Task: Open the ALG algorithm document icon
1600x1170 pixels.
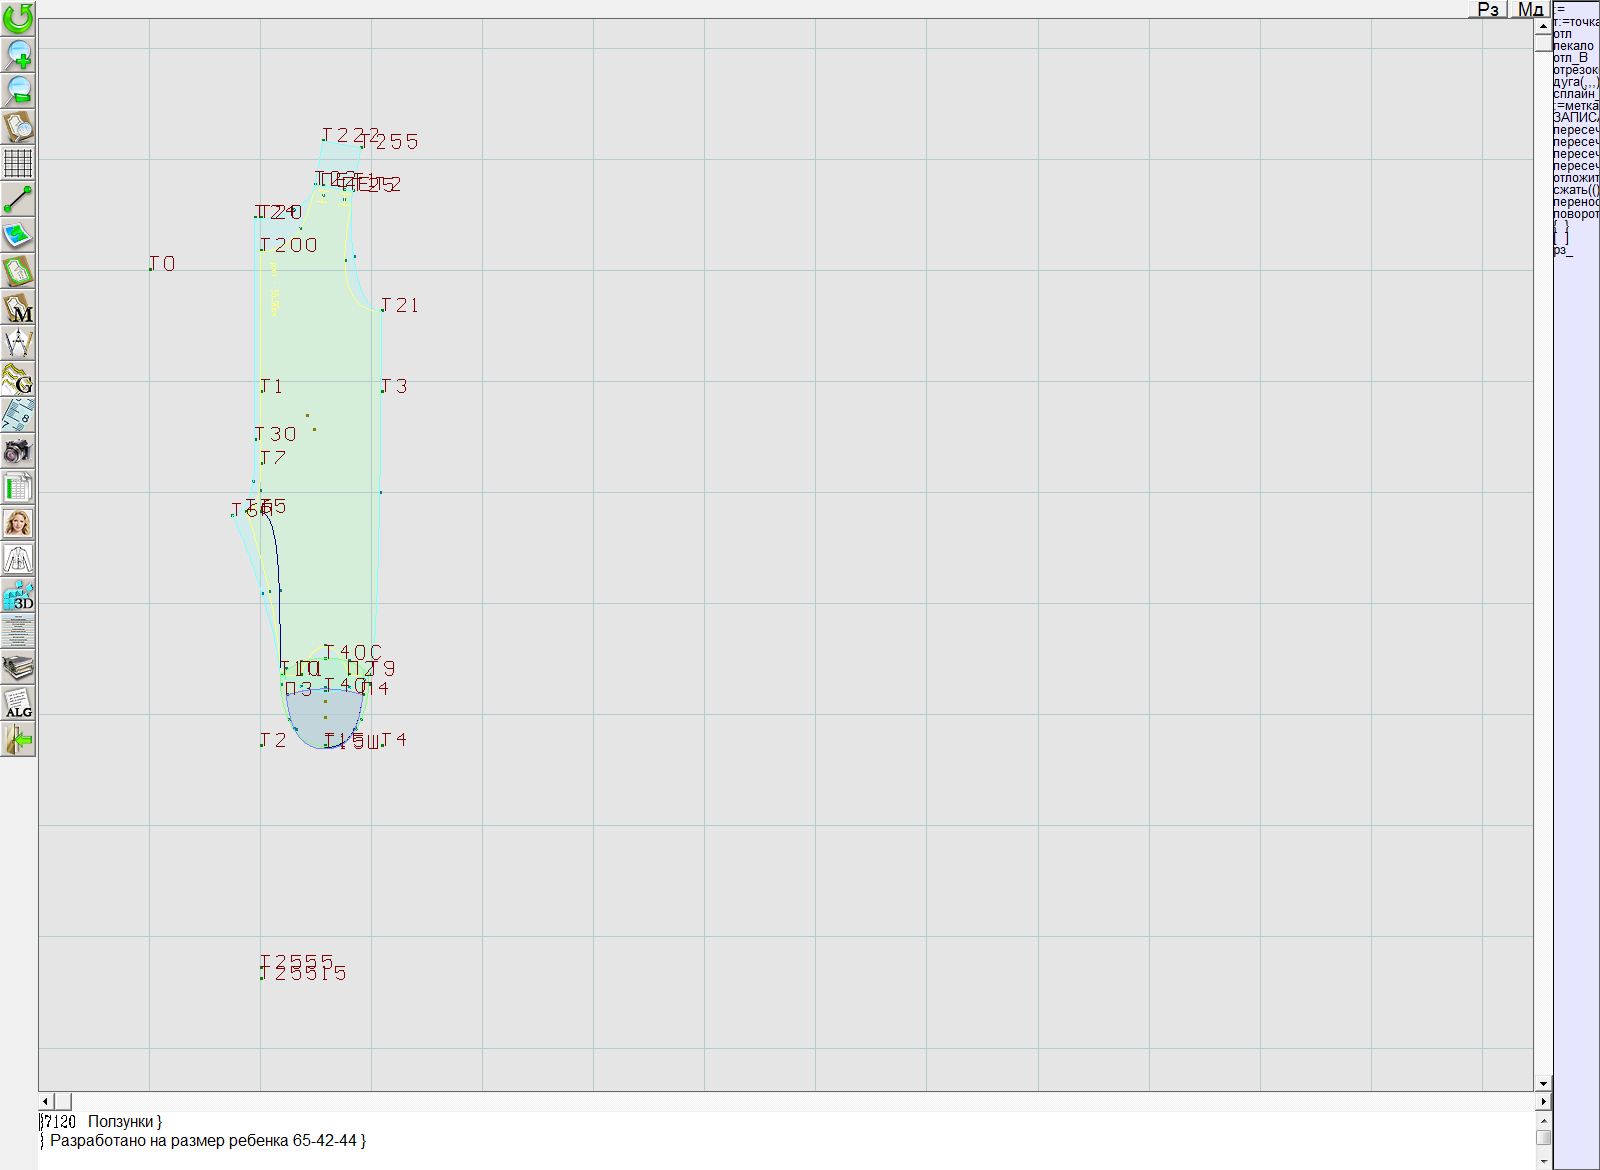Action: [x=18, y=703]
